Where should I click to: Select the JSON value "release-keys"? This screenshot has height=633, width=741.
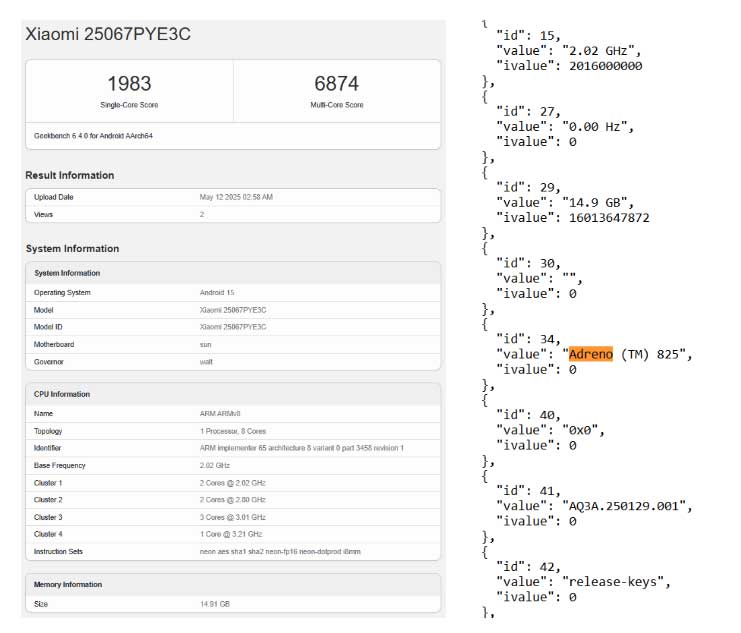coord(613,582)
